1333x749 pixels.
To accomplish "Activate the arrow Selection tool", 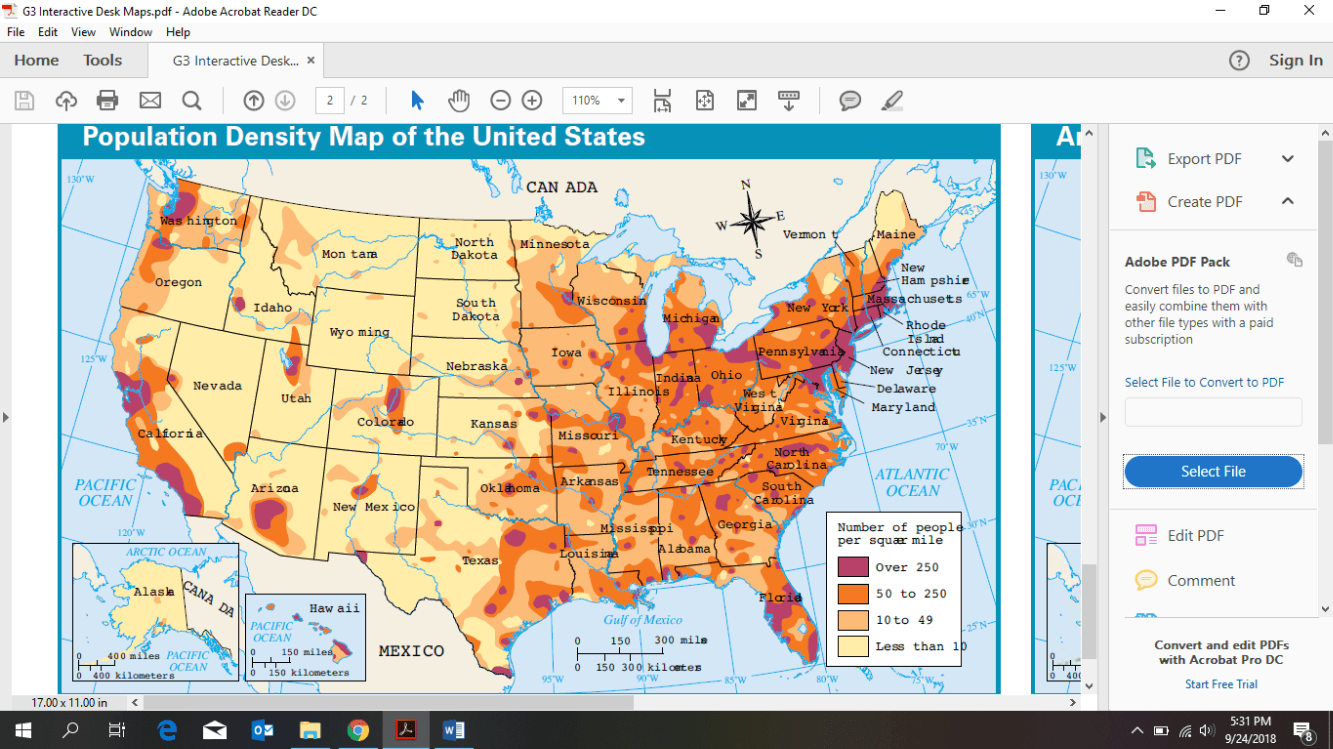I will point(417,100).
